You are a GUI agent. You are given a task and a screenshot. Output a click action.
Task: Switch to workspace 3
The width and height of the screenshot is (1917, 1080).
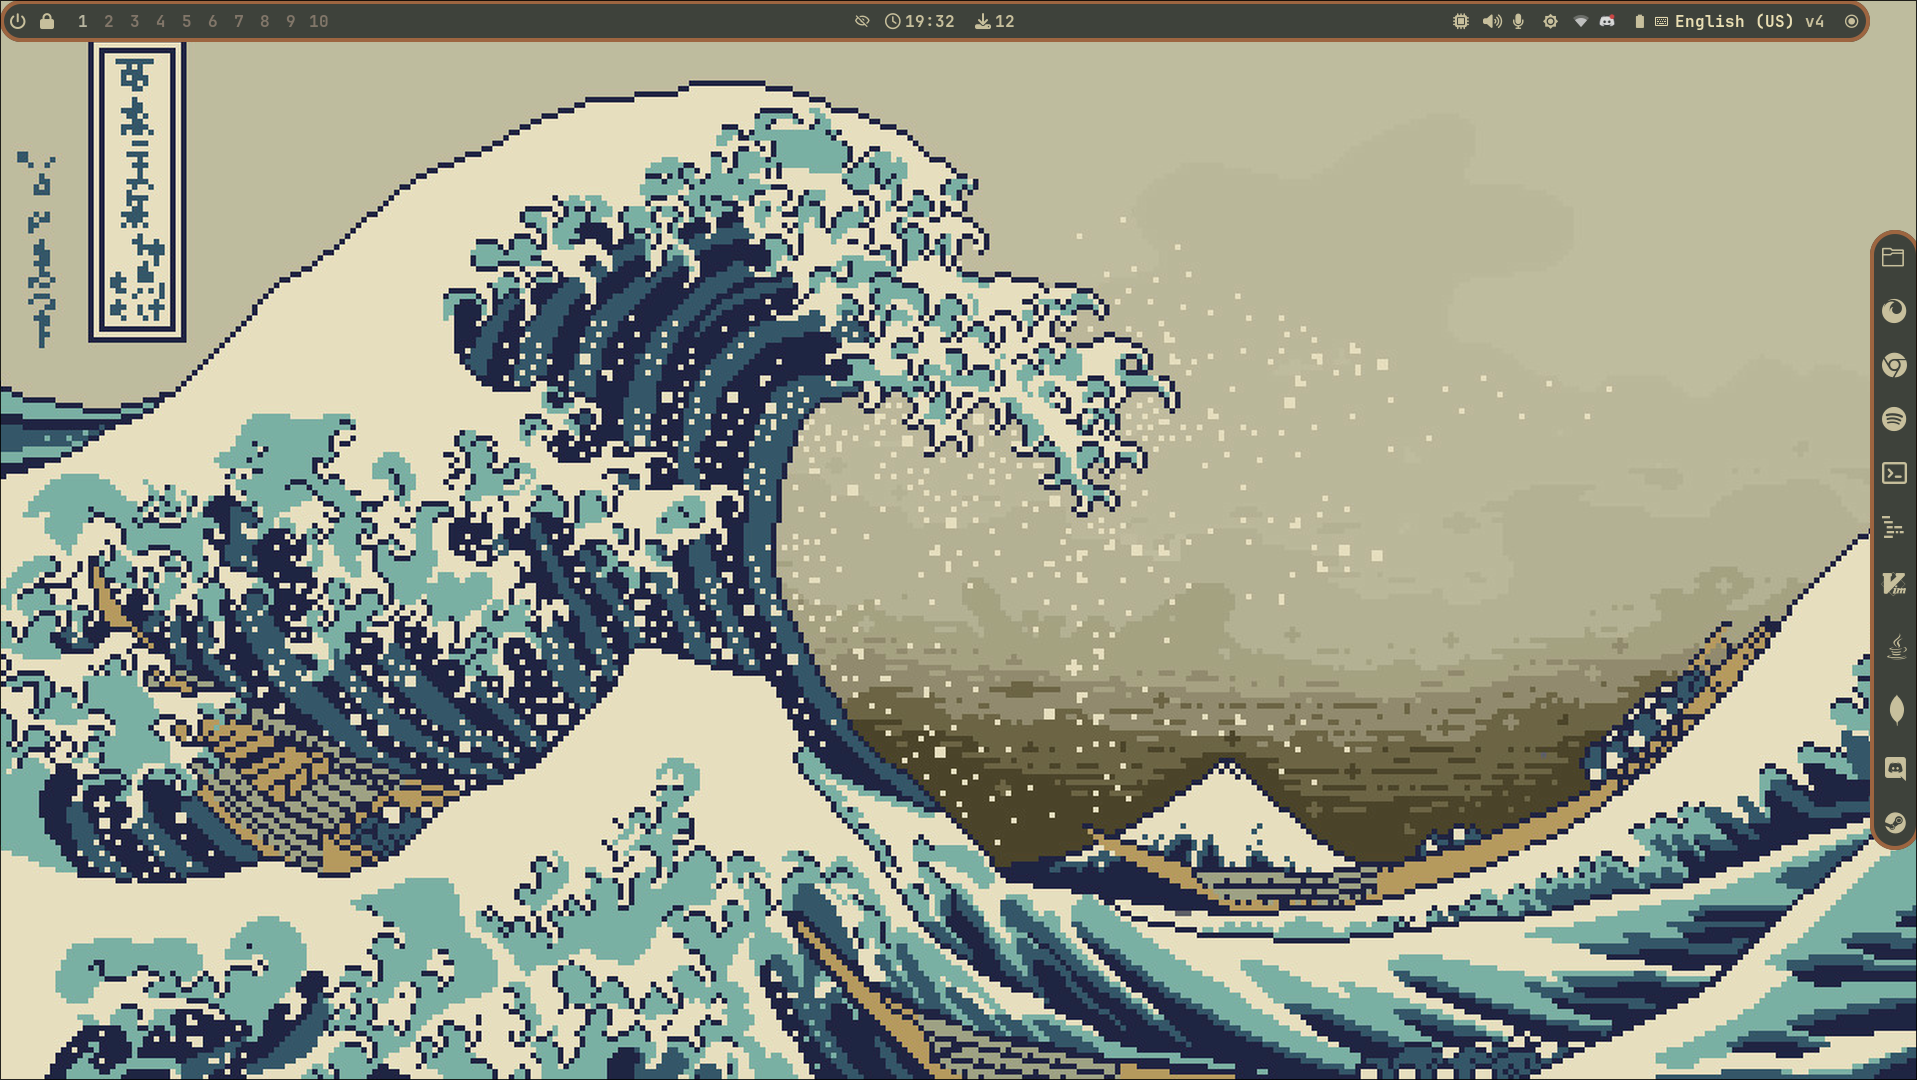tap(134, 21)
